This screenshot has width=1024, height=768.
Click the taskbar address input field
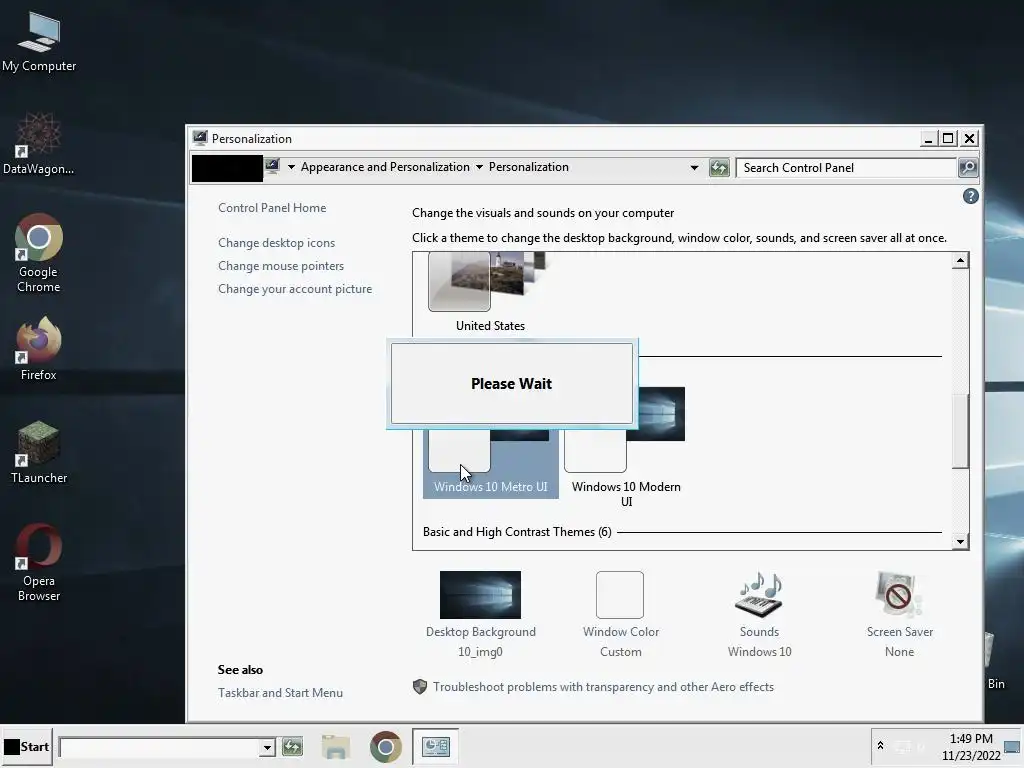coord(159,747)
